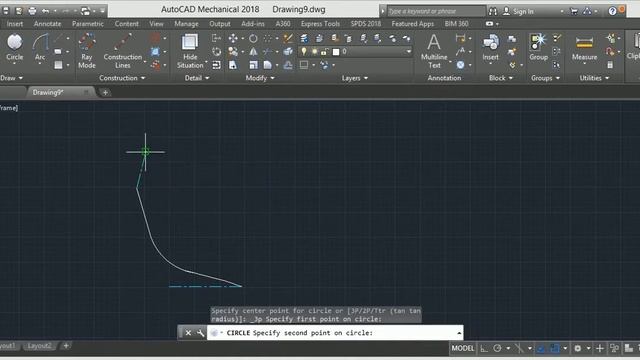Screen dimensions: 640x360
Task: Select the Trim tool in the Modify panel
Action: [x=267, y=51]
